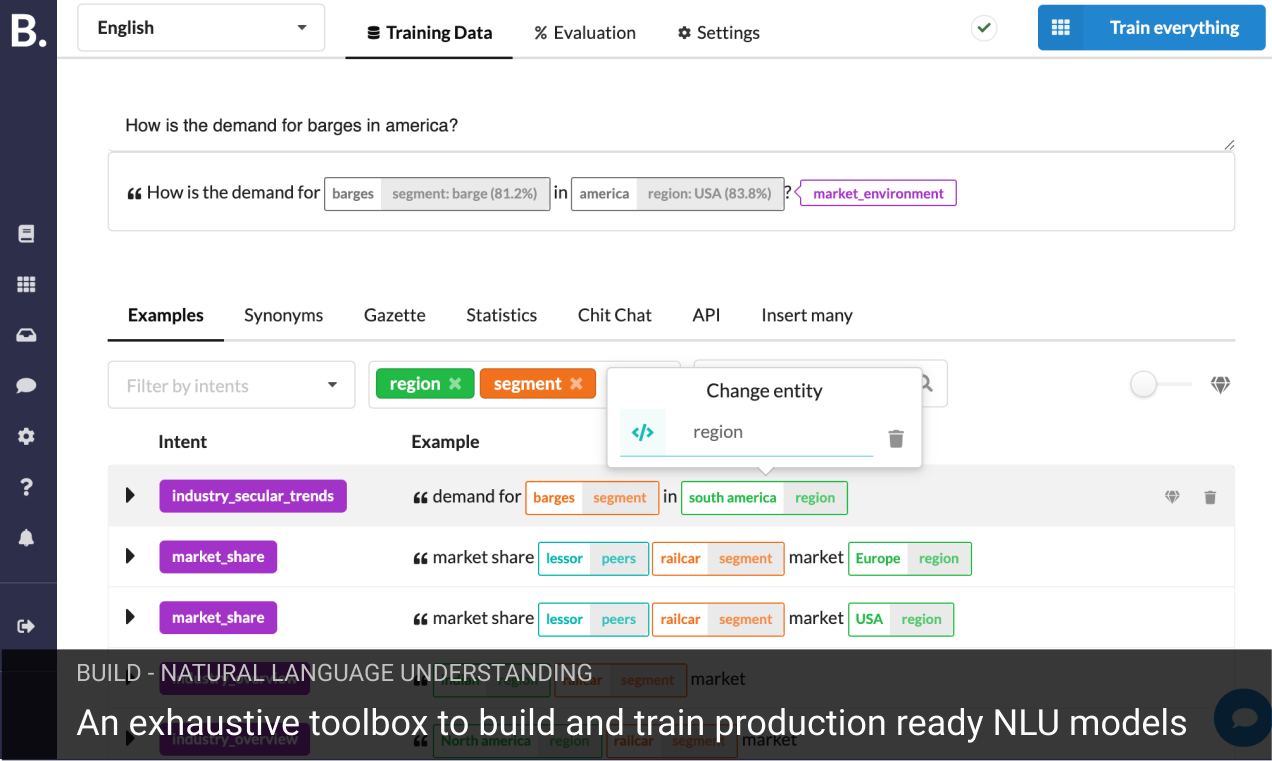Click the trash icon in Change entity popup
The width and height of the screenshot is (1272, 761).
pos(896,439)
